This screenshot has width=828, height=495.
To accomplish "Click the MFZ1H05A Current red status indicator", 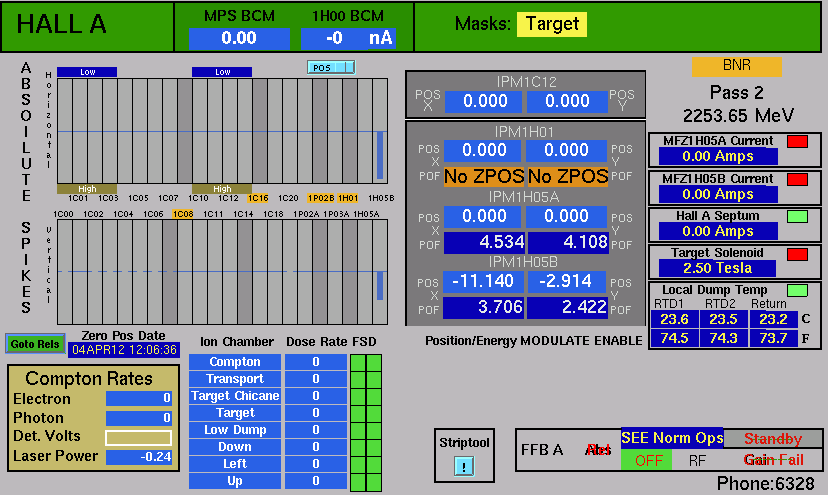I will pyautogui.click(x=797, y=142).
